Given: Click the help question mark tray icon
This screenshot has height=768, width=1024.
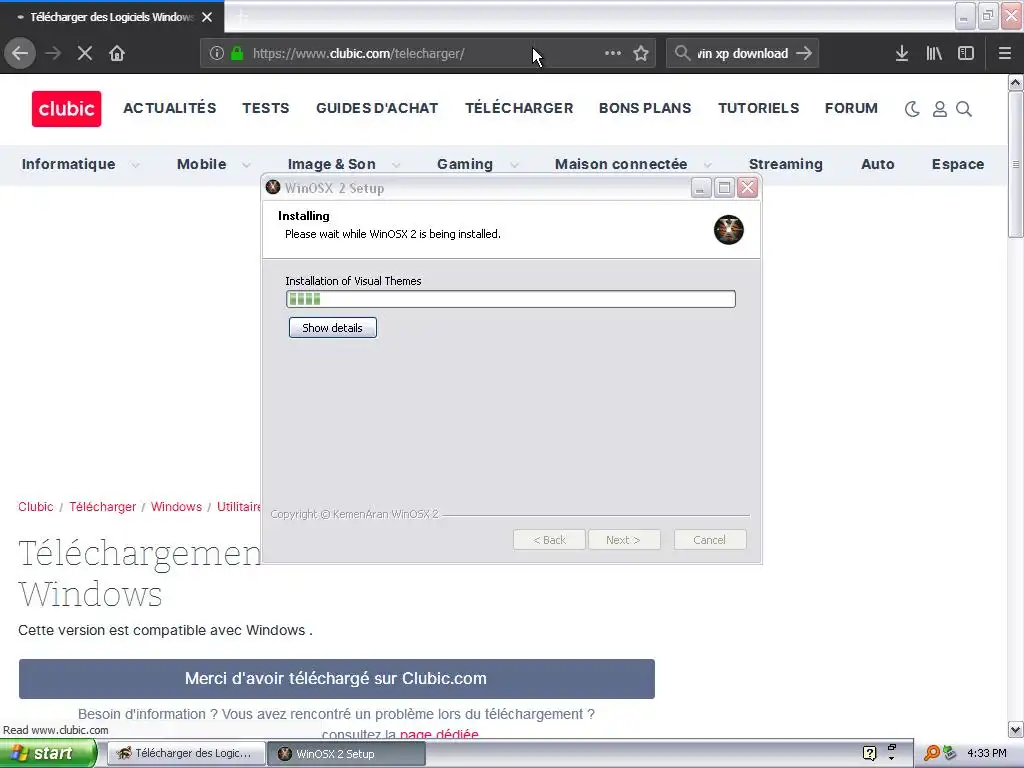Looking at the screenshot, I should pos(869,753).
